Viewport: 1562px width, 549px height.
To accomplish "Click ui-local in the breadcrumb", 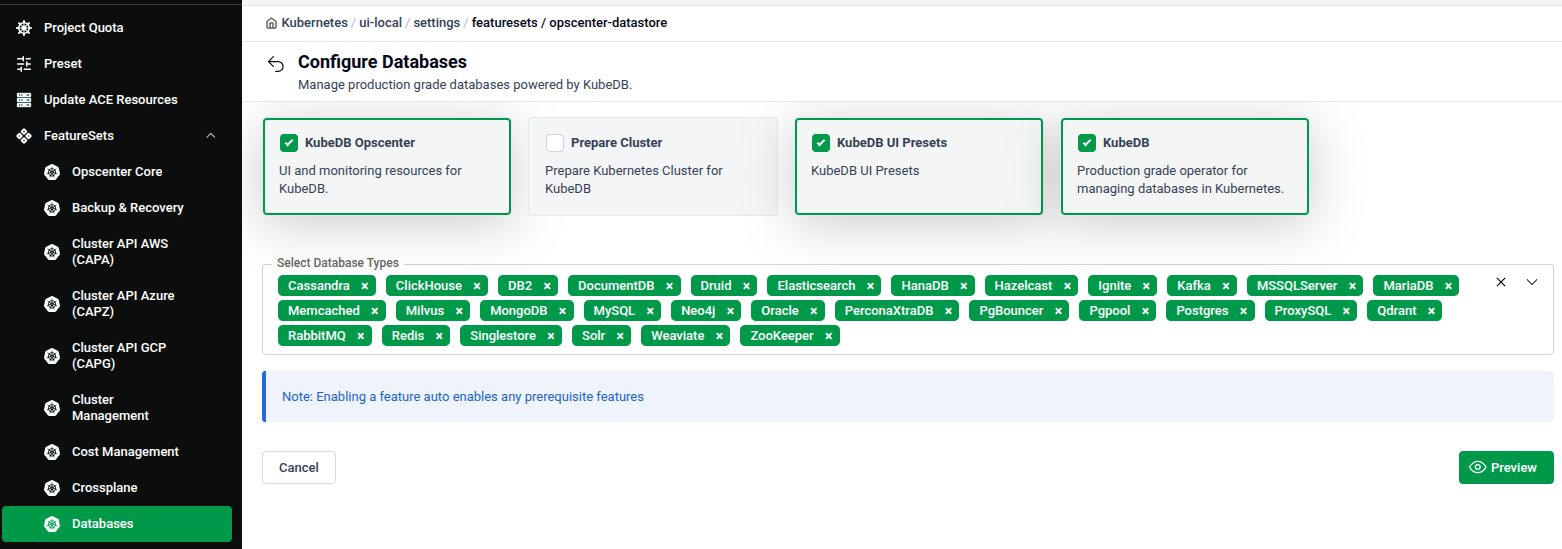I will 382,22.
